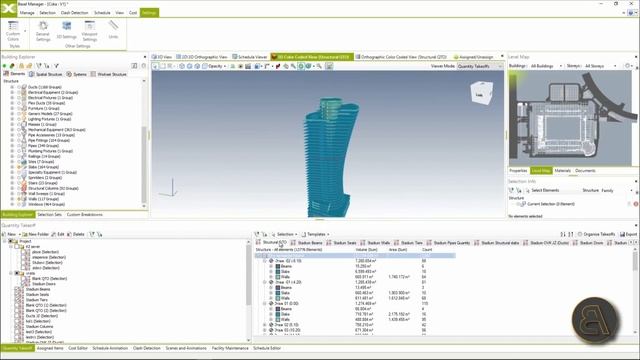640x360 pixels.
Task: Open the Manage ribbon tab
Action: [27, 13]
